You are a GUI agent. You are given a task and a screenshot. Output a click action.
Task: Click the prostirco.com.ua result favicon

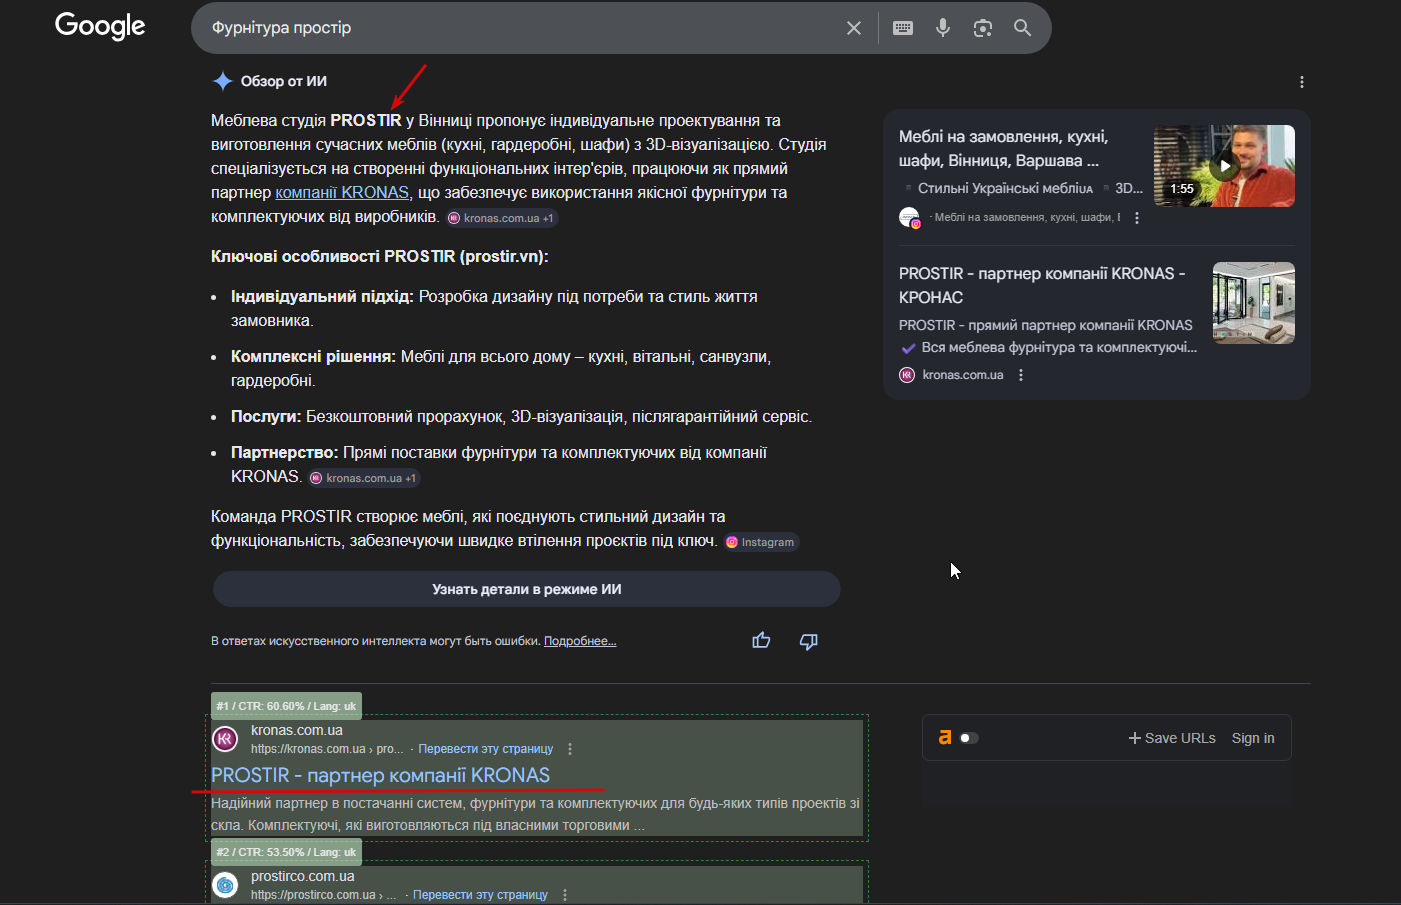point(225,885)
